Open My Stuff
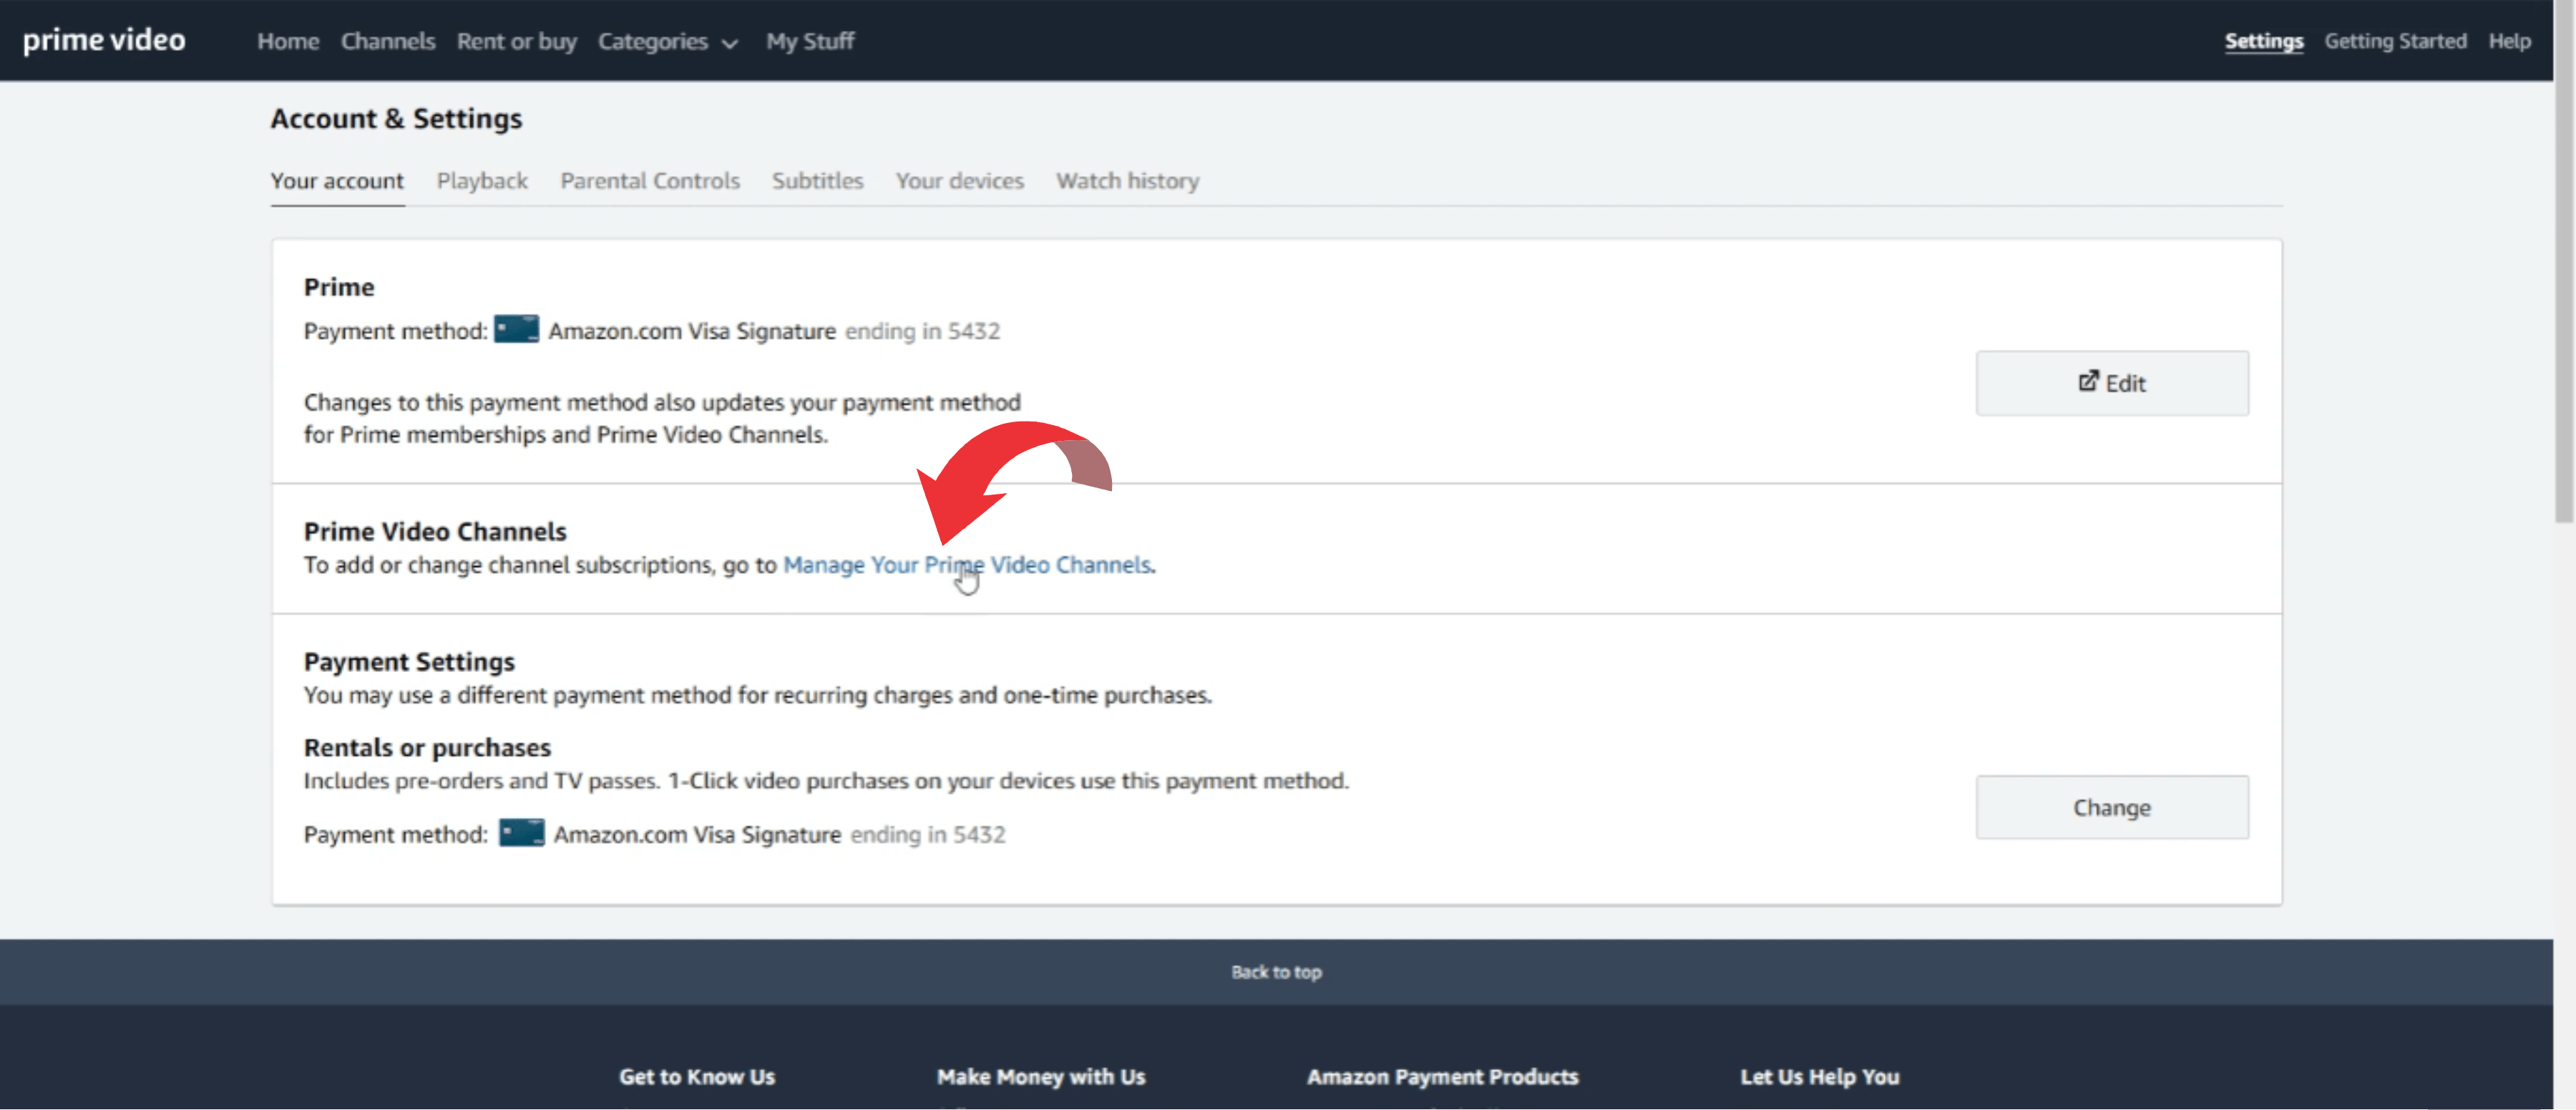Screen dimensions: 2576x1110 coord(810,41)
